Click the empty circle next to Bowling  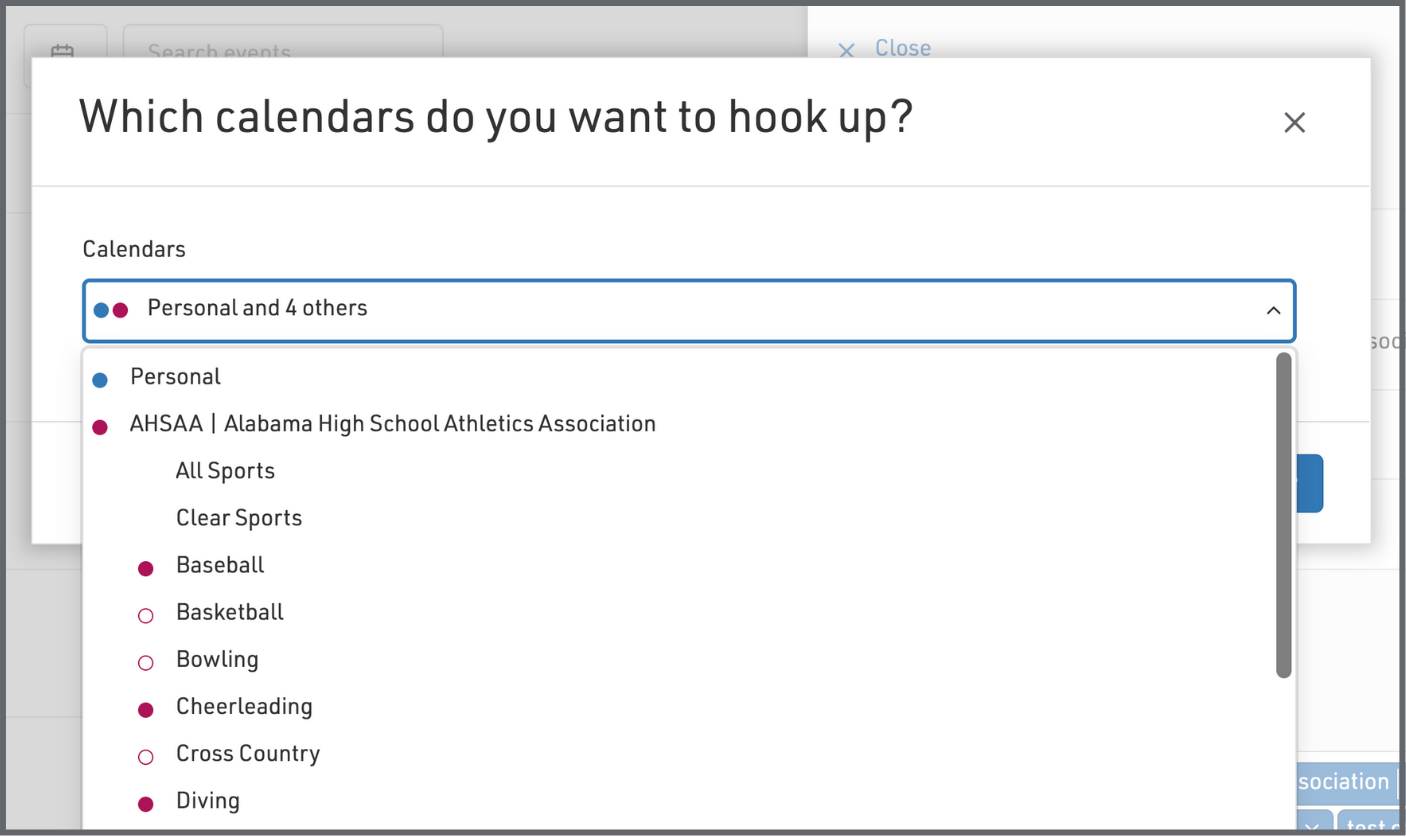click(146, 662)
